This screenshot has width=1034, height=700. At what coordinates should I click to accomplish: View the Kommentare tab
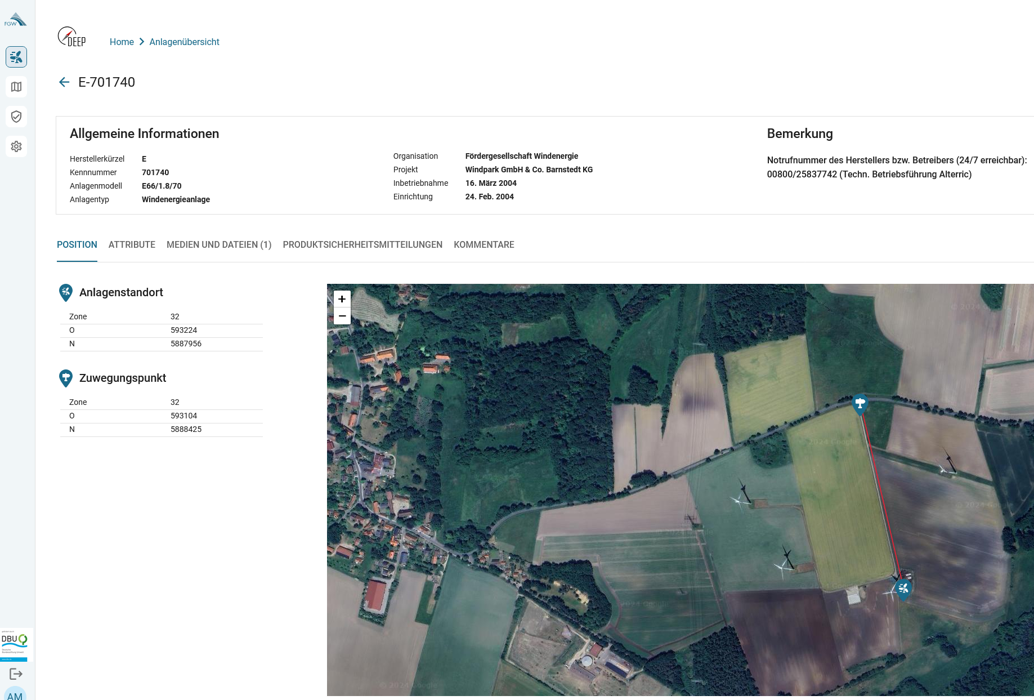pyautogui.click(x=484, y=245)
